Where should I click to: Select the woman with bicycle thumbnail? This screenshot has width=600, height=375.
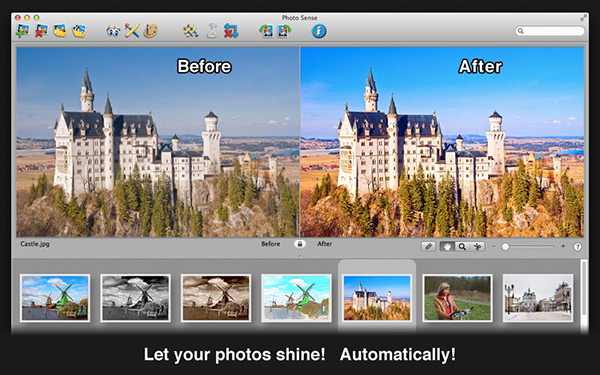click(458, 298)
